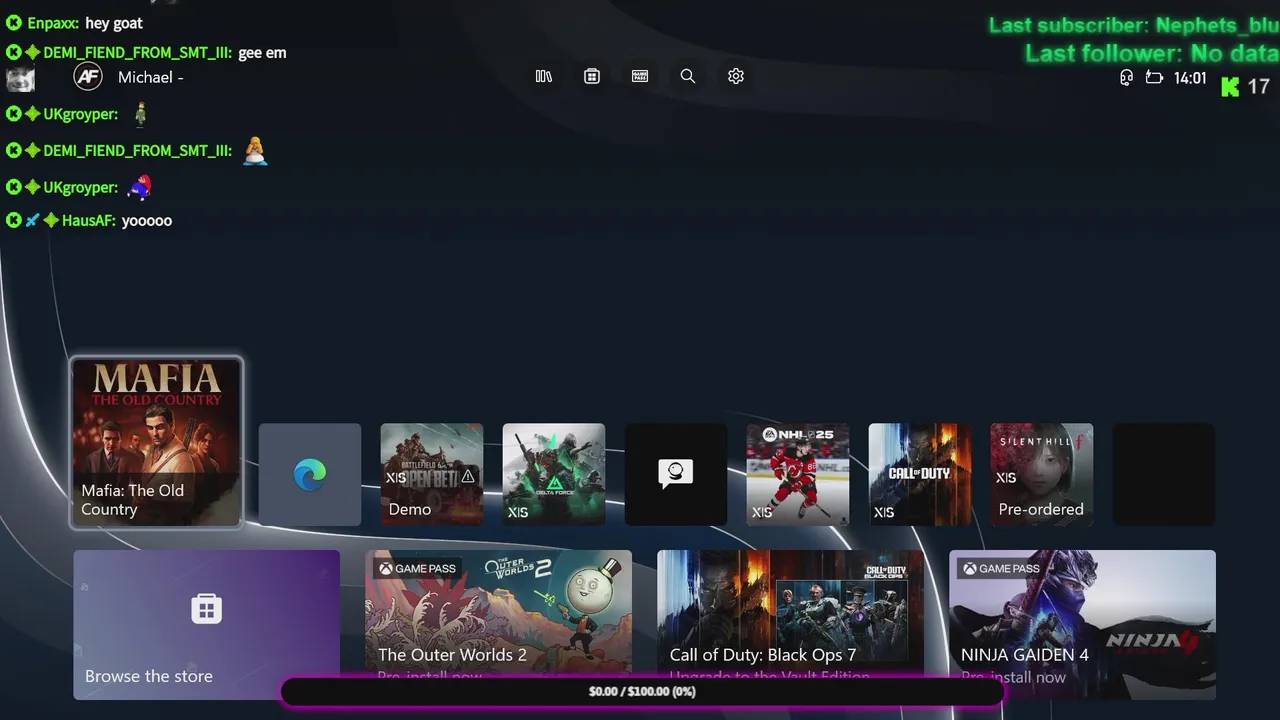Launch the Delta Force tile
The height and width of the screenshot is (720, 1280).
coord(554,474)
